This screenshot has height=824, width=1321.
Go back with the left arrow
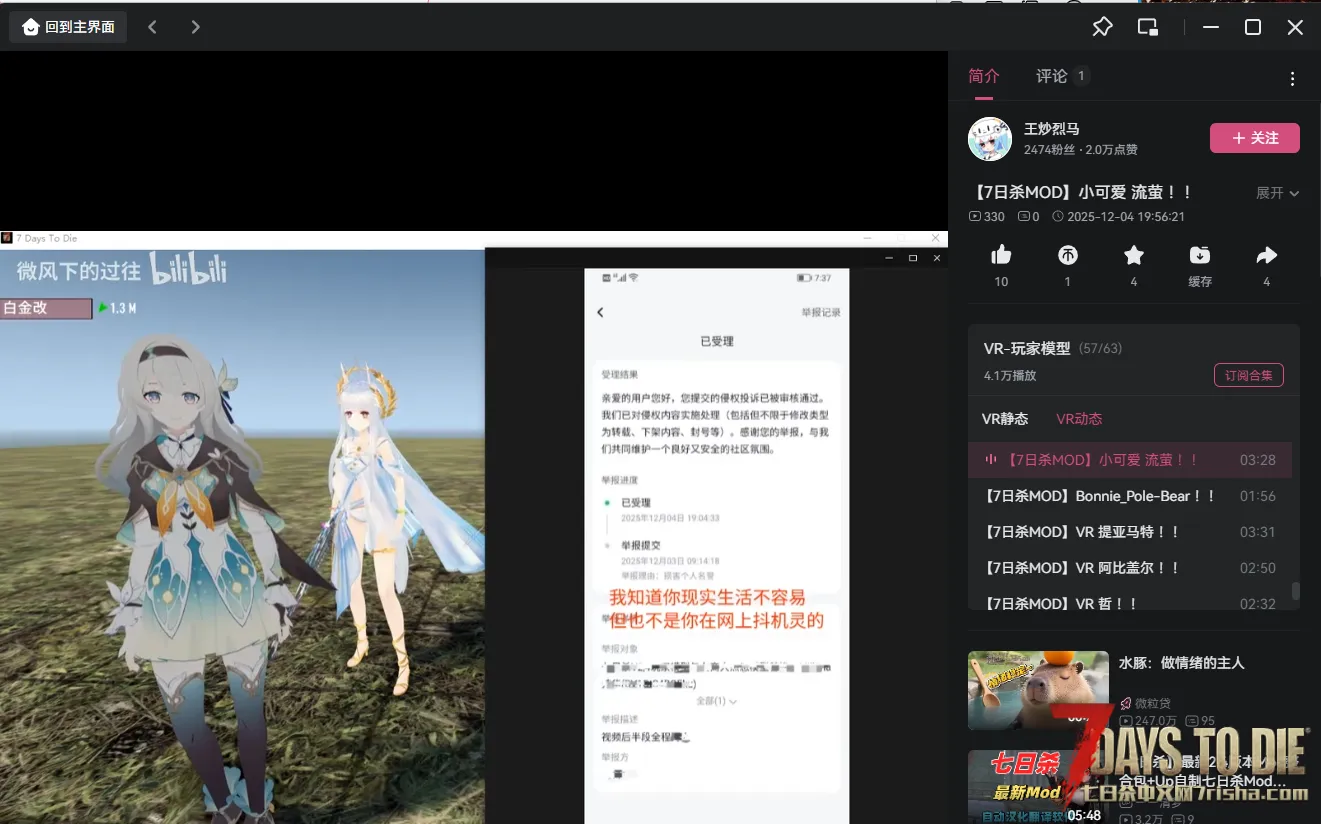tap(153, 27)
